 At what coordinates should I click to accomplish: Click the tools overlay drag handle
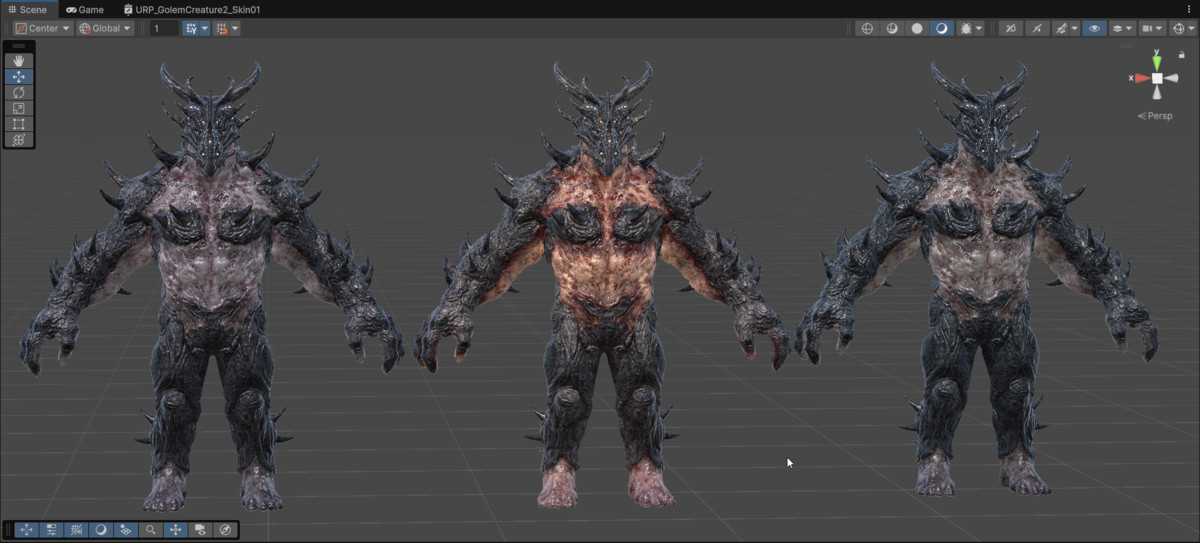click(x=19, y=47)
